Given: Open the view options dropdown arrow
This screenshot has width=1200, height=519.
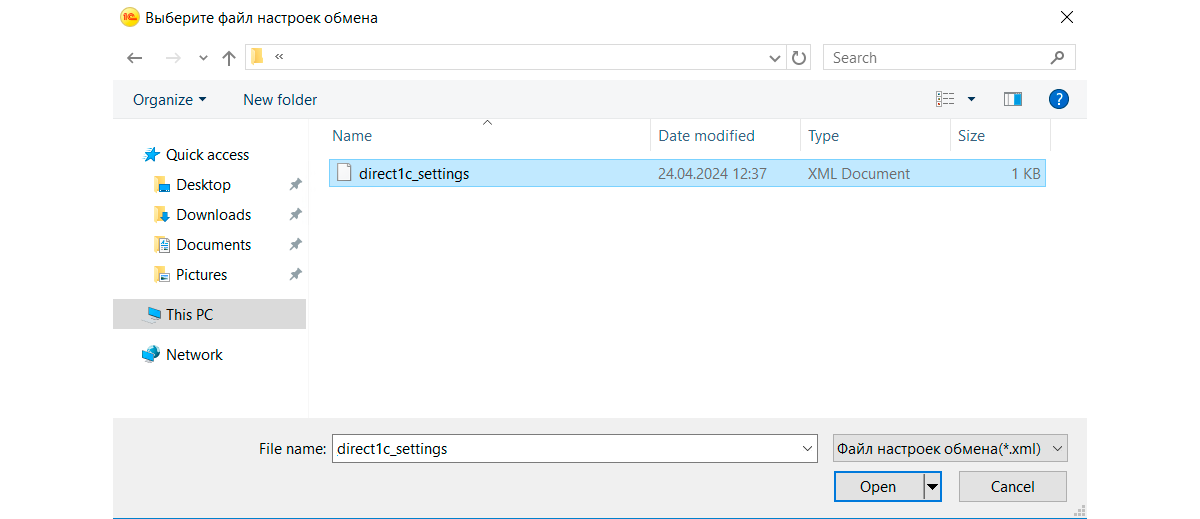Looking at the screenshot, I should (x=971, y=99).
